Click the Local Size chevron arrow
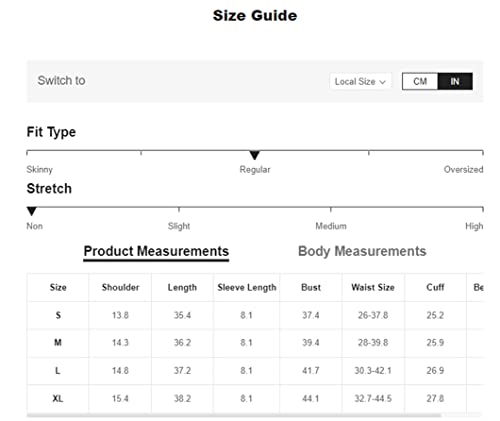 click(382, 82)
